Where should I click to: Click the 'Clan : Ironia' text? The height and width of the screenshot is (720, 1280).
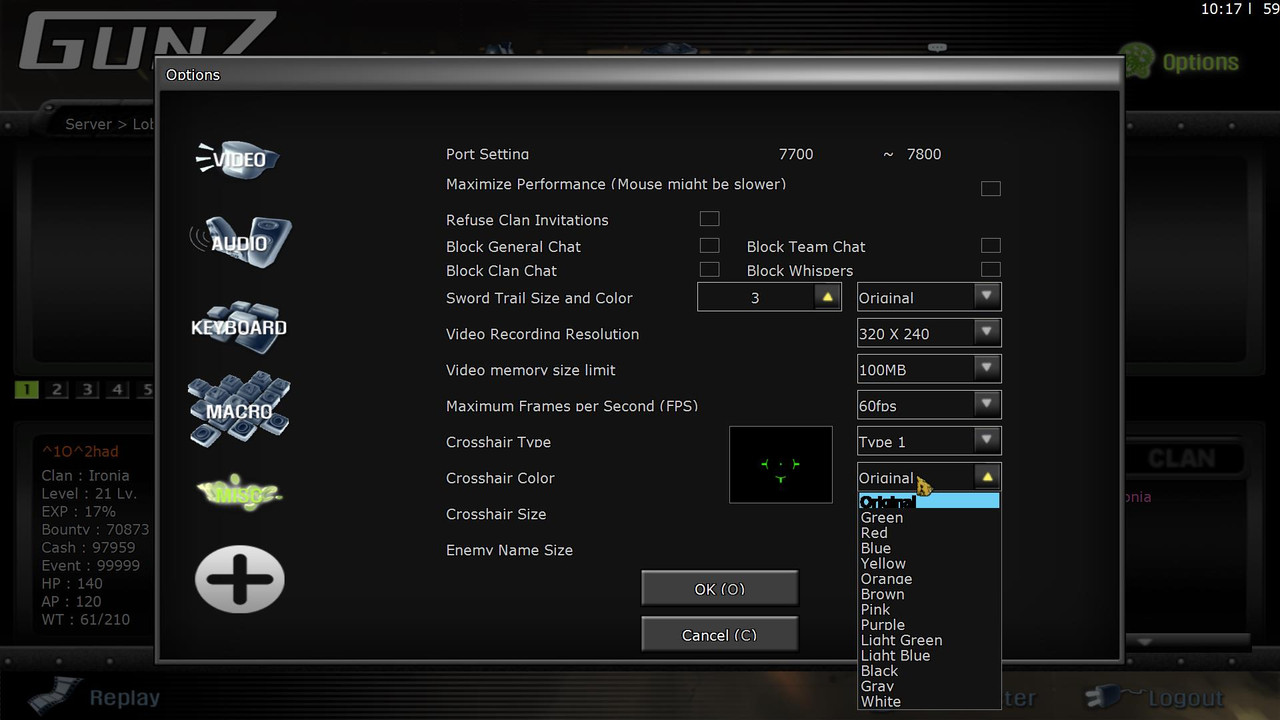coord(85,476)
